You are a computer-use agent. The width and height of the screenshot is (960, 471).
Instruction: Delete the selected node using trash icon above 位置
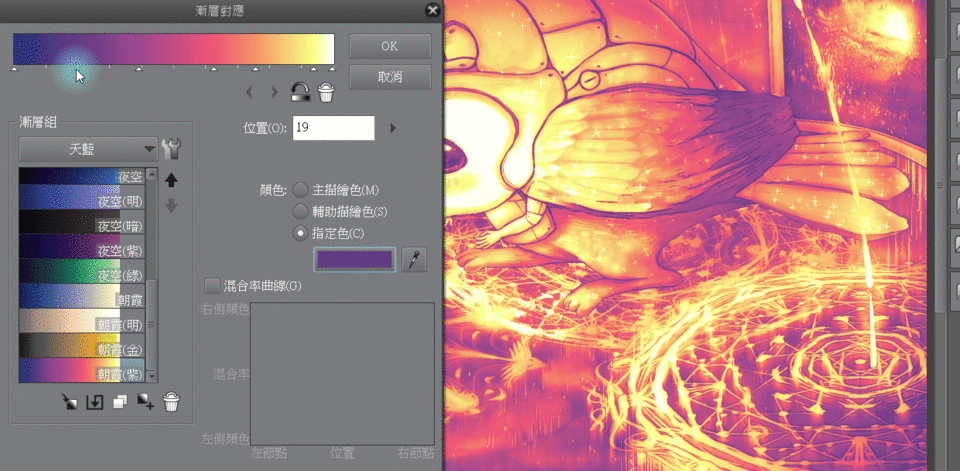coord(326,92)
